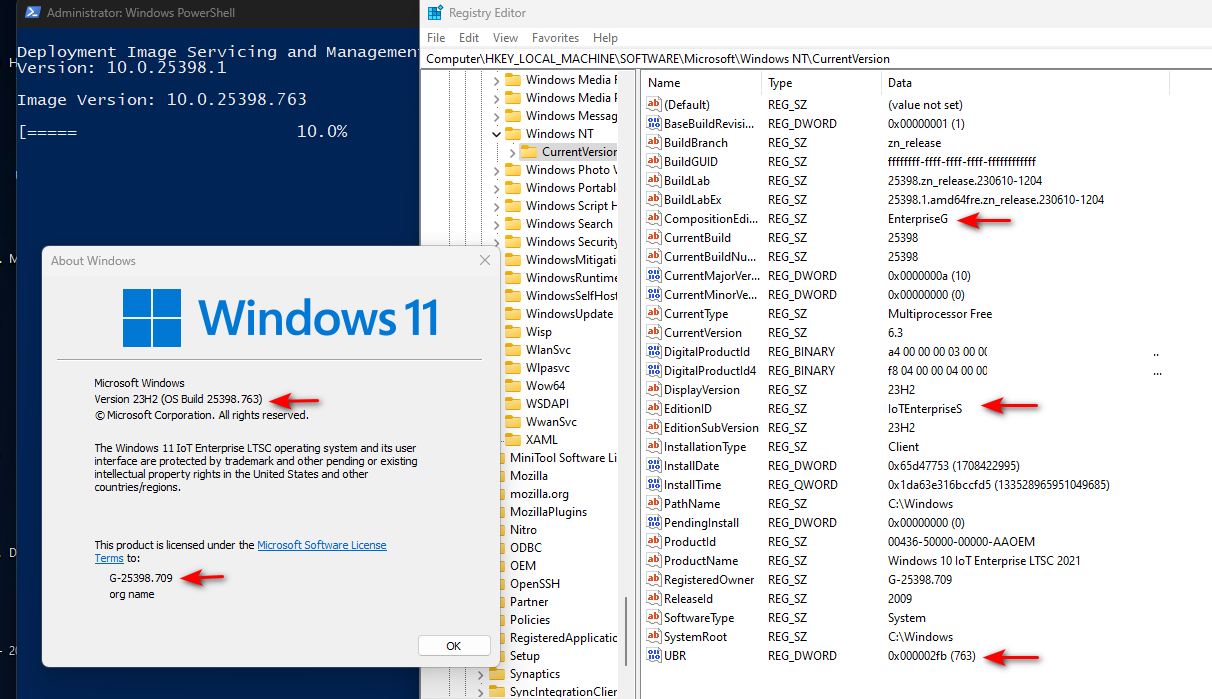Screen dimensions: 1212x699
Task: Select the BaseBuildRevision DWORD value icon
Action: point(654,124)
